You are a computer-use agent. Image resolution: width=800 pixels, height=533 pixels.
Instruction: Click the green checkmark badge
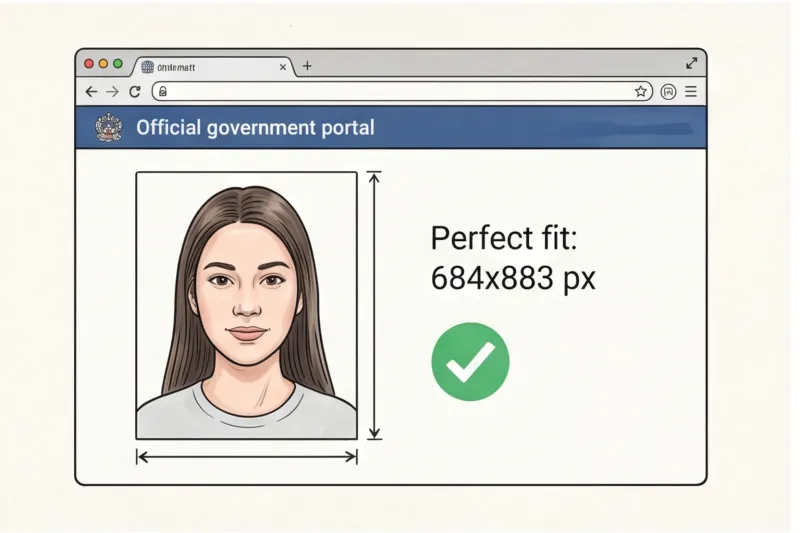470,362
